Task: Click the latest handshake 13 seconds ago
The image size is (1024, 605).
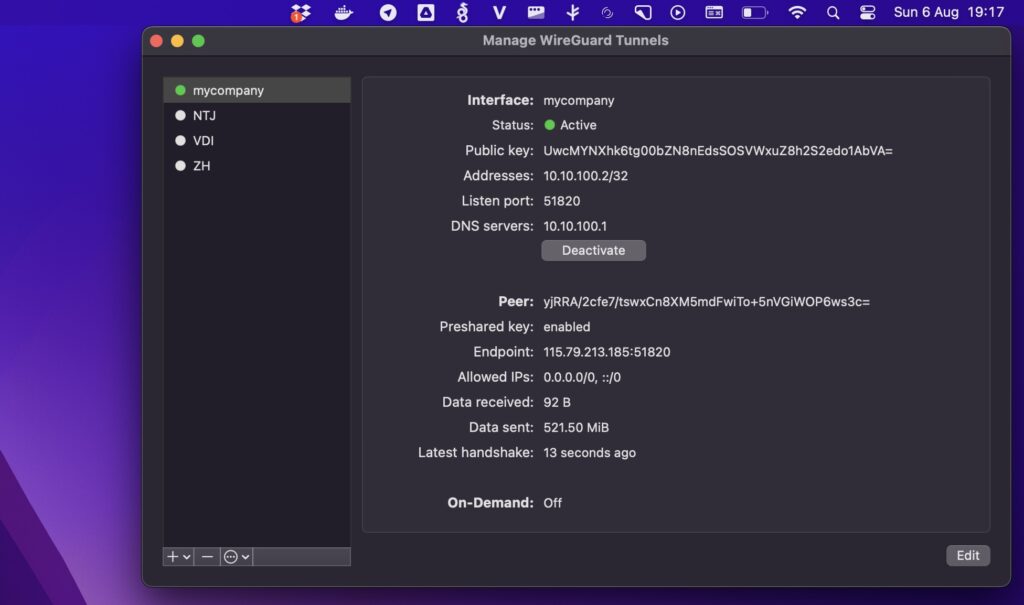Action: (590, 453)
